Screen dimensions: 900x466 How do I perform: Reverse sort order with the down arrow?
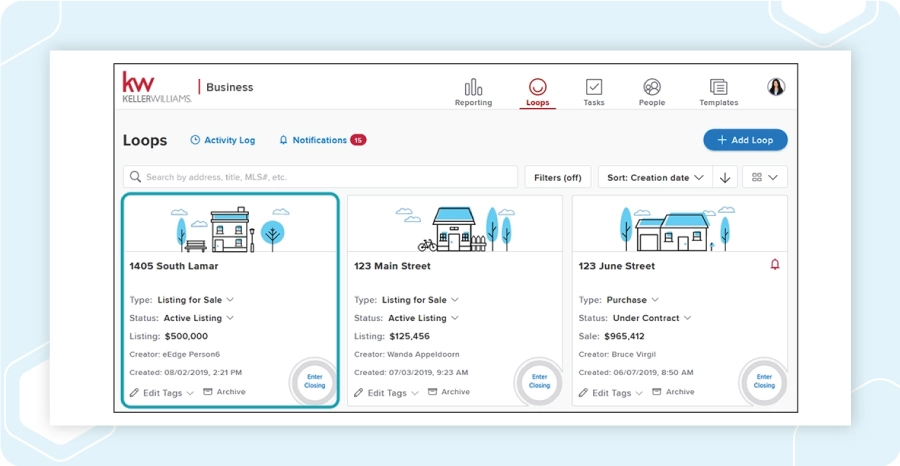(x=725, y=177)
